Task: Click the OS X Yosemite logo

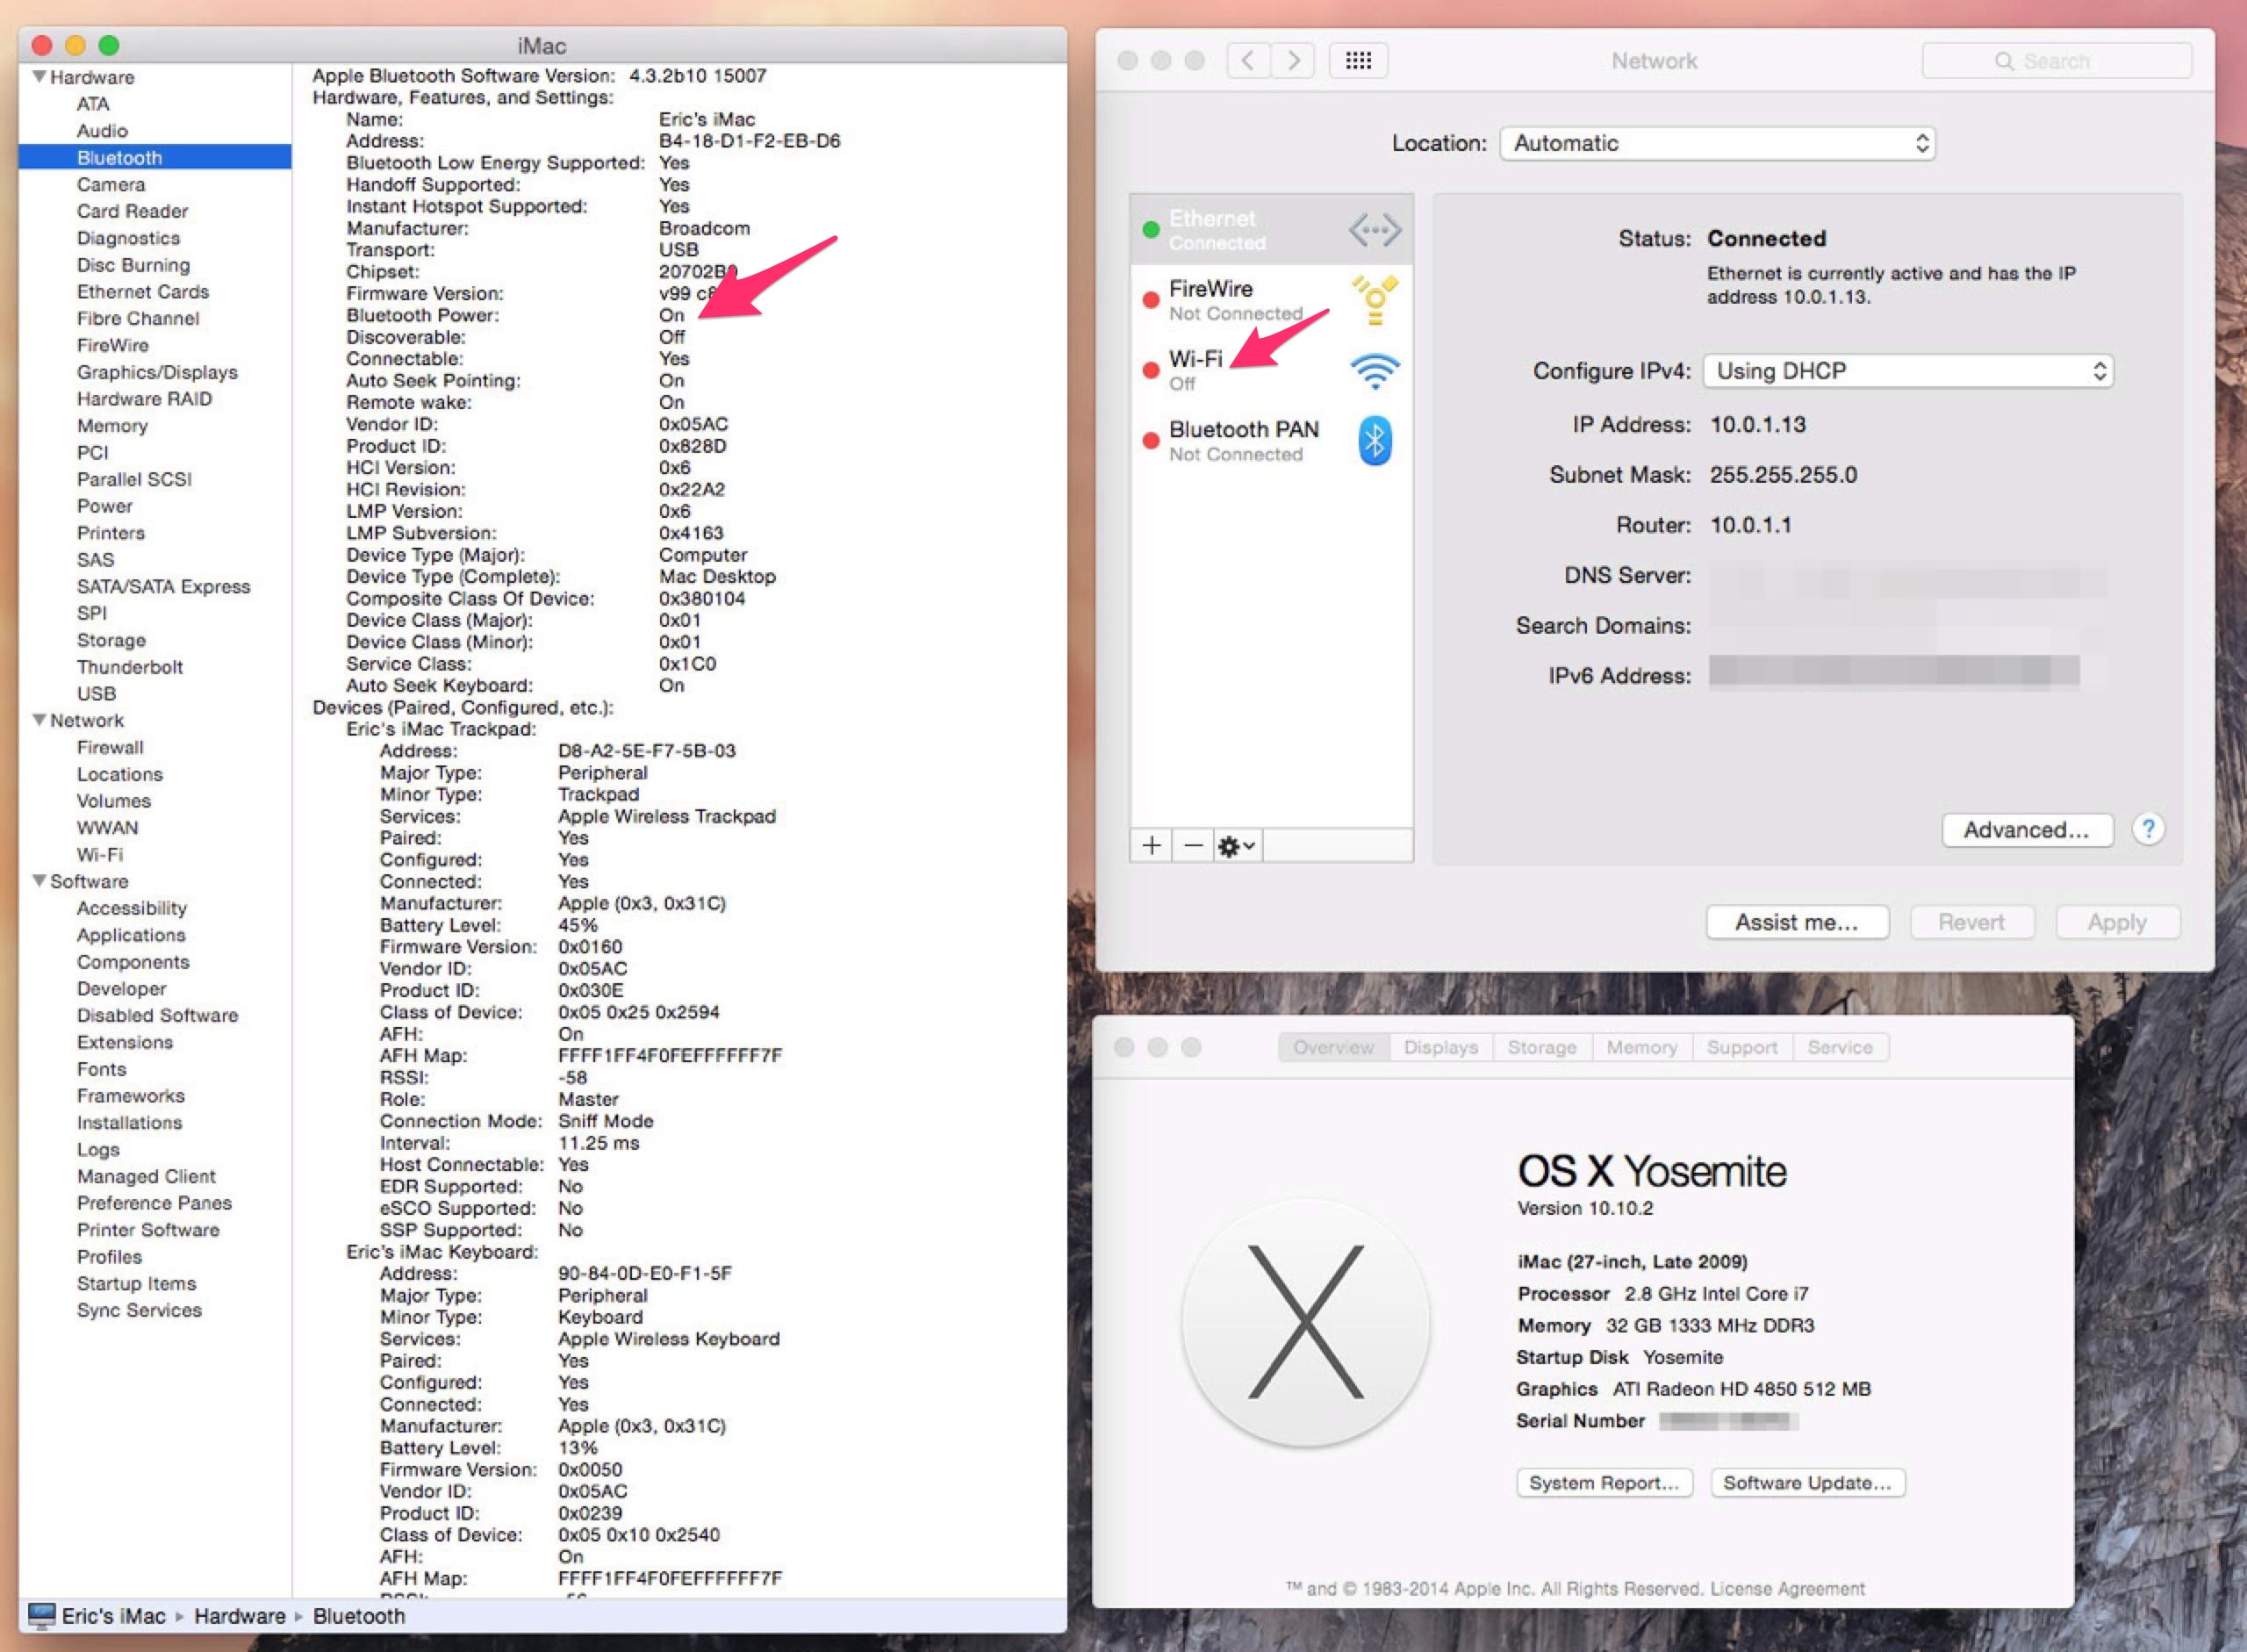Action: 1306,1322
